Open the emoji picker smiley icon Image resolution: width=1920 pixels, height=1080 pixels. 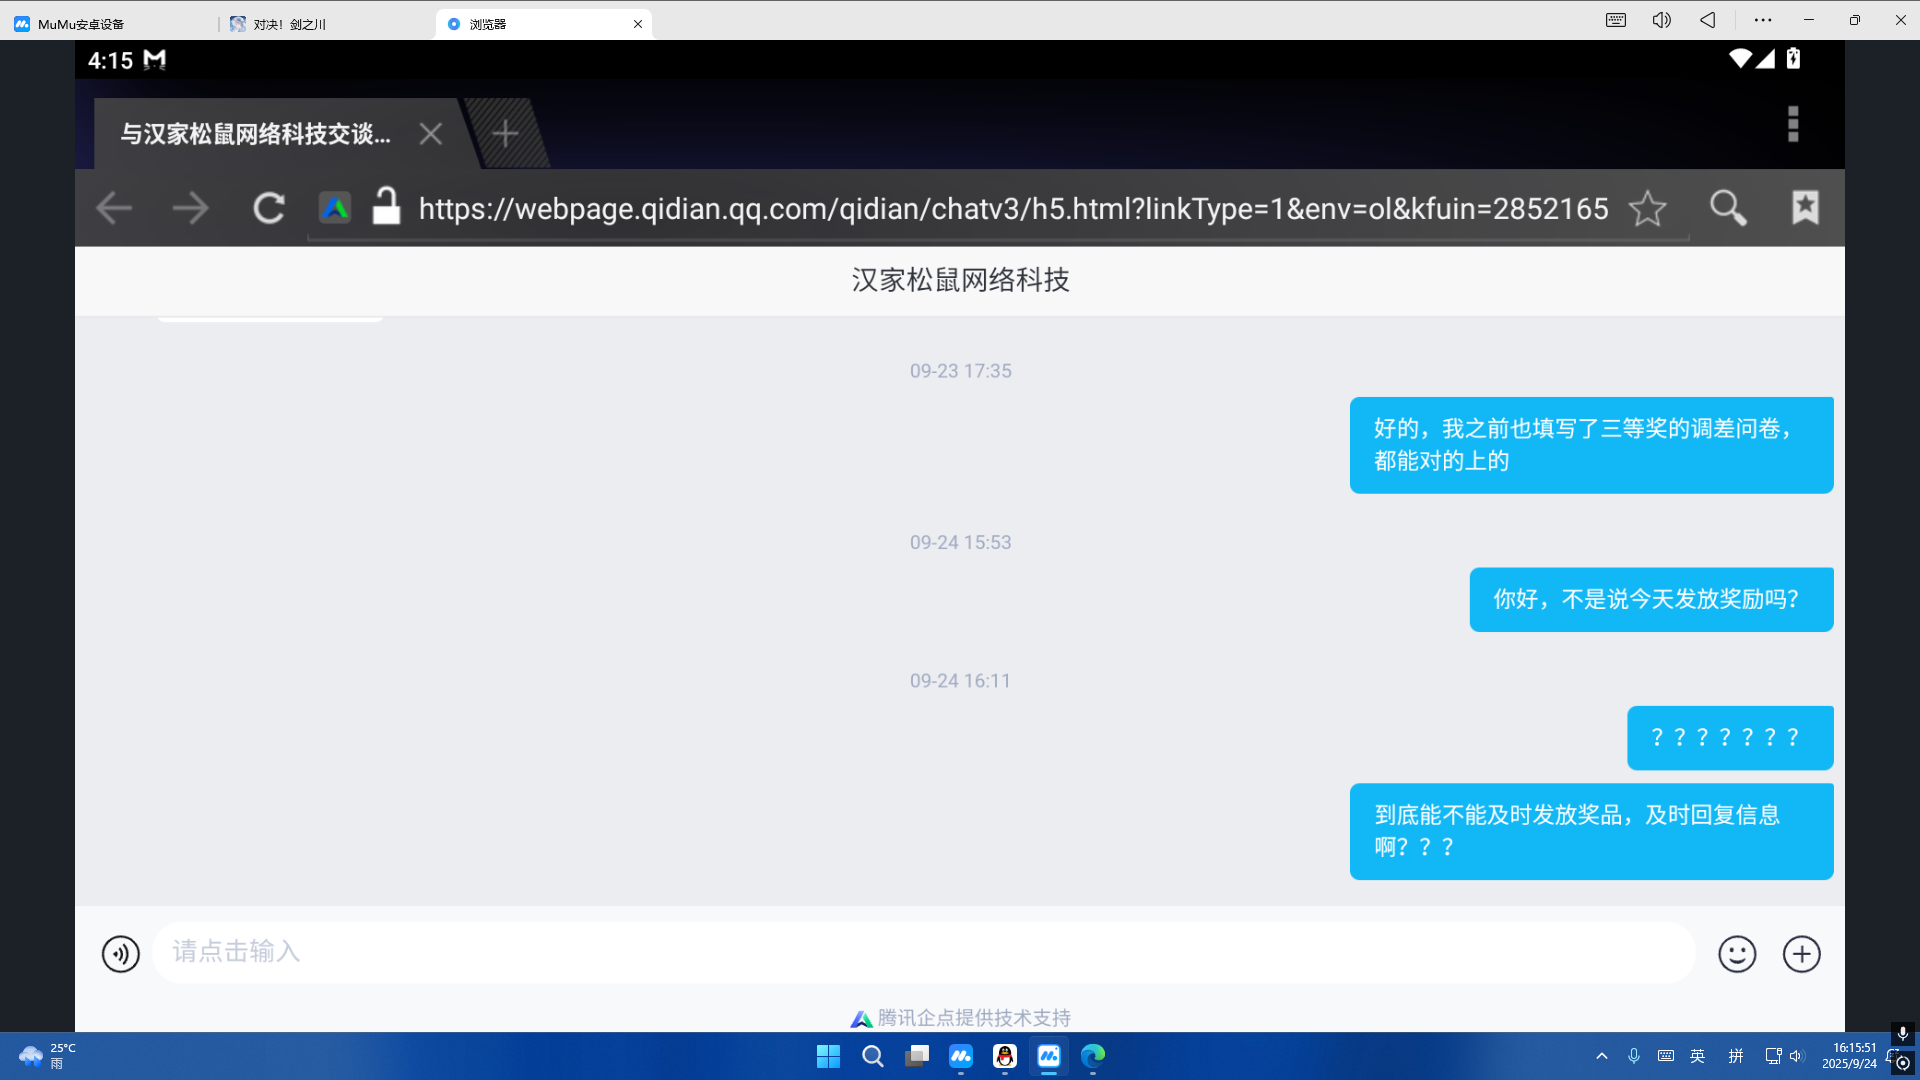(1737, 953)
